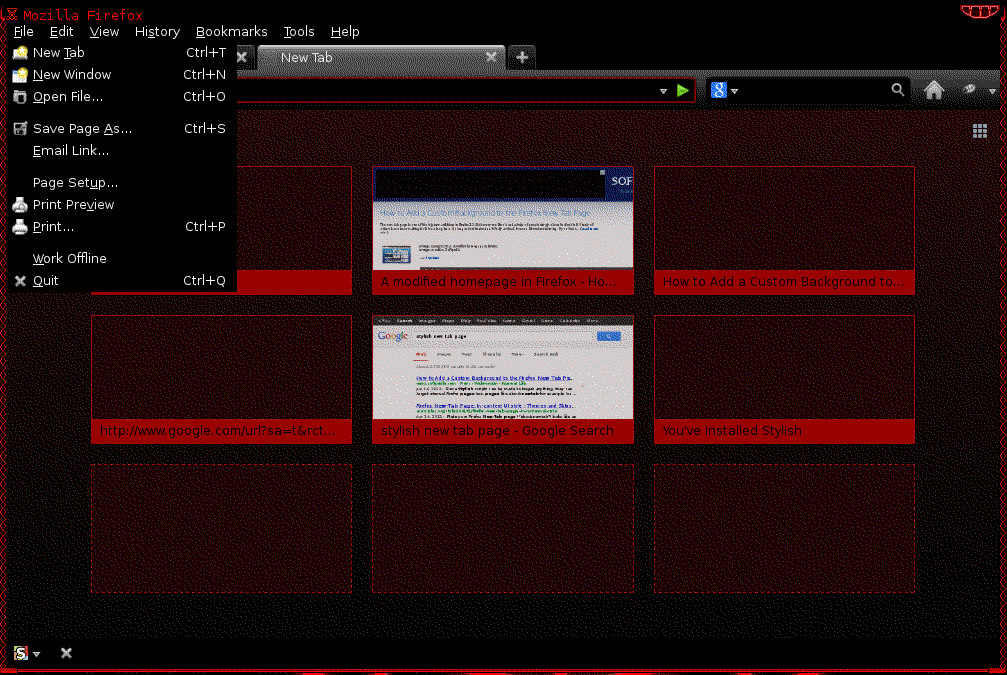The width and height of the screenshot is (1007, 675).
Task: Open the dropdown arrow beside bookmarks icon
Action: [x=992, y=91]
